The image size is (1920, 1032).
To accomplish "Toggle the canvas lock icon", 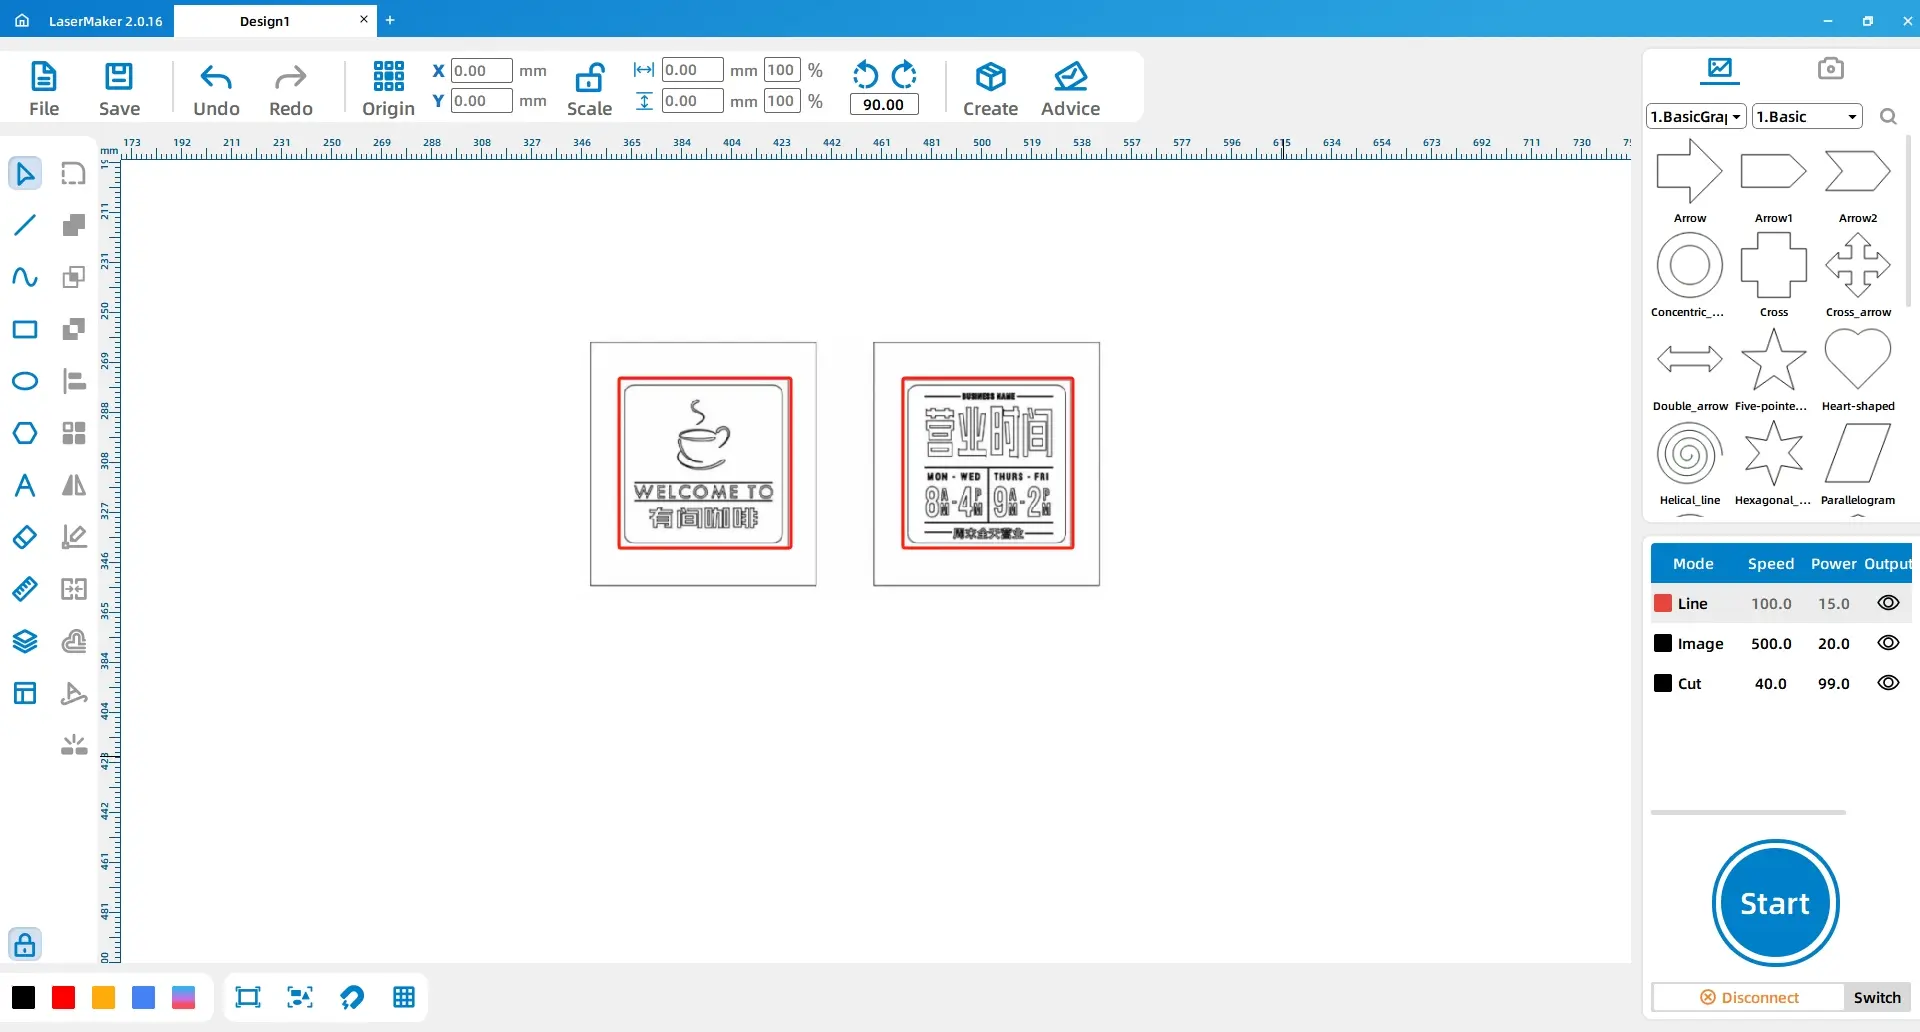I will [x=25, y=944].
